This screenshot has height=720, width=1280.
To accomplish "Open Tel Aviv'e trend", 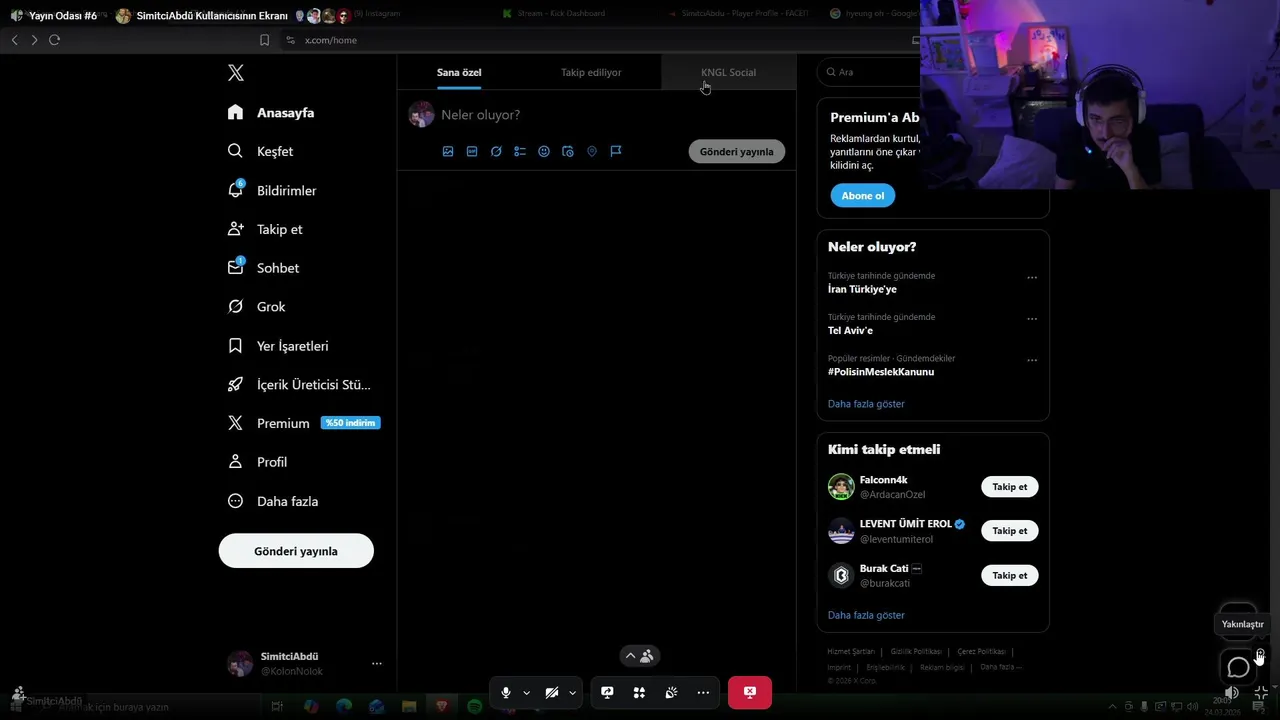I will [x=850, y=330].
